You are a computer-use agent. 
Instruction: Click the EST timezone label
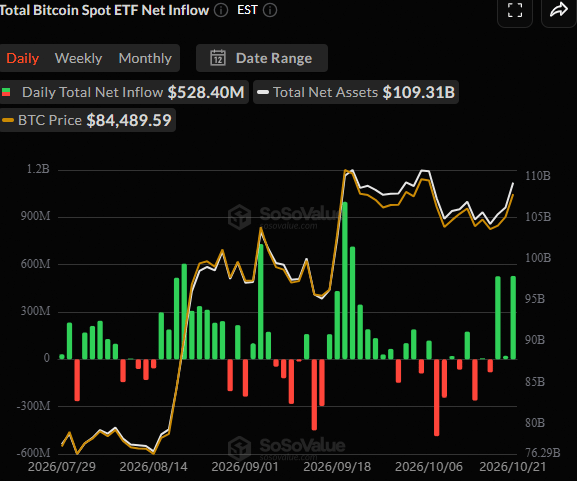[x=247, y=10]
